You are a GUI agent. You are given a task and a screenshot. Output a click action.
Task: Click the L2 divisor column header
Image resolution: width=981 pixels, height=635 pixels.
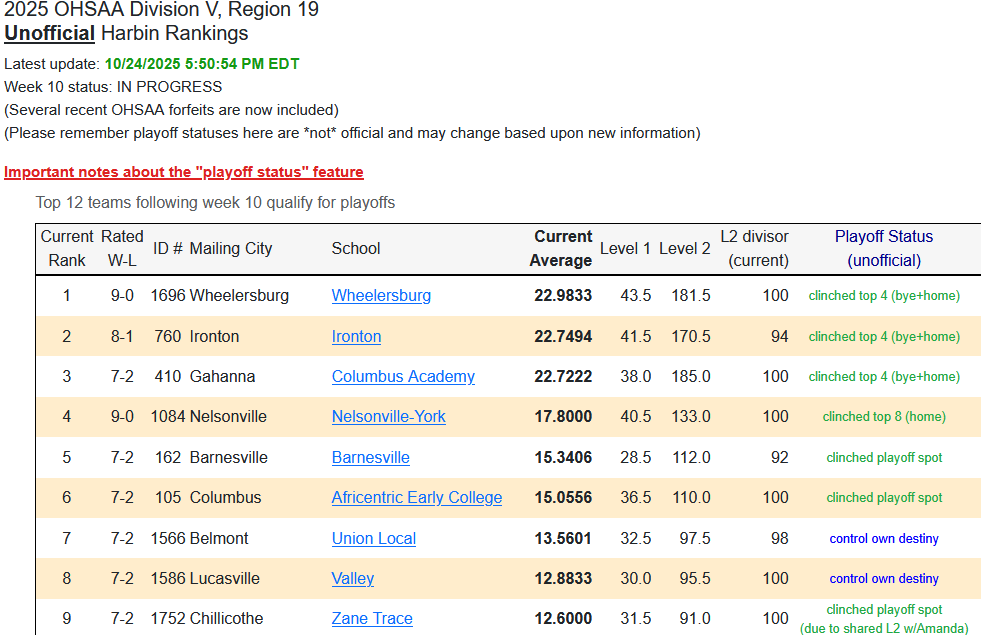tap(754, 248)
